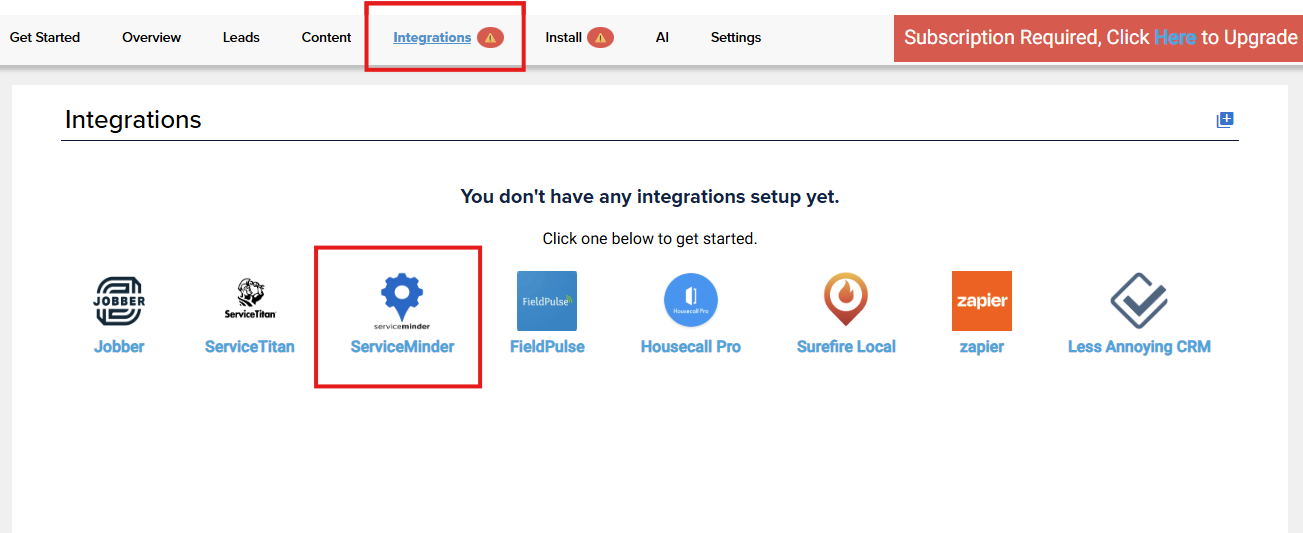1303x533 pixels.
Task: Click the Housecall Pro round logo
Action: pyautogui.click(x=691, y=301)
